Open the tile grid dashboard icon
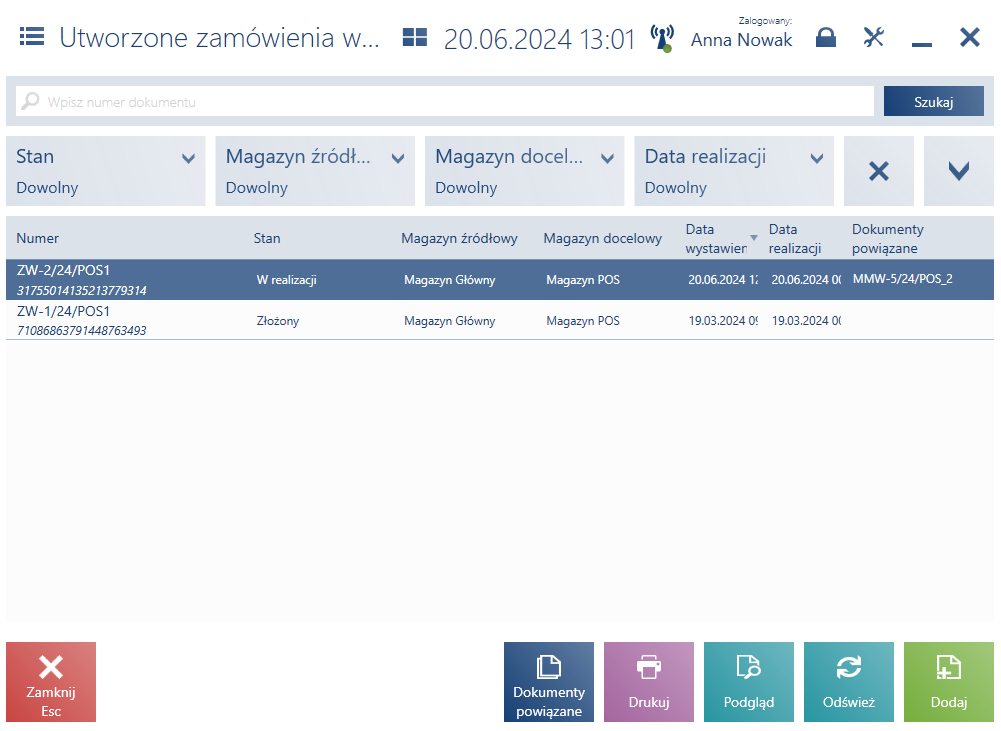Image resolution: width=1001 pixels, height=731 pixels. pyautogui.click(x=414, y=37)
